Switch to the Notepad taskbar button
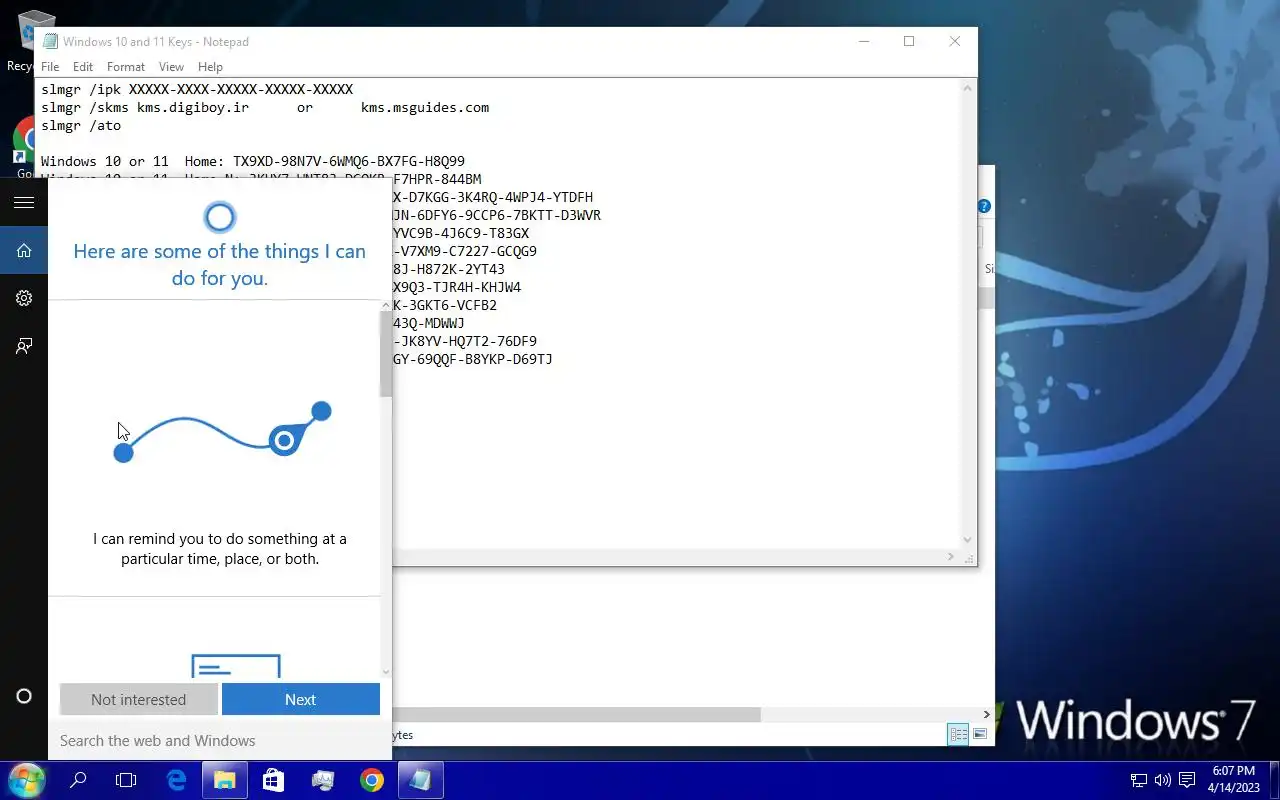The image size is (1280, 800). tap(420, 780)
